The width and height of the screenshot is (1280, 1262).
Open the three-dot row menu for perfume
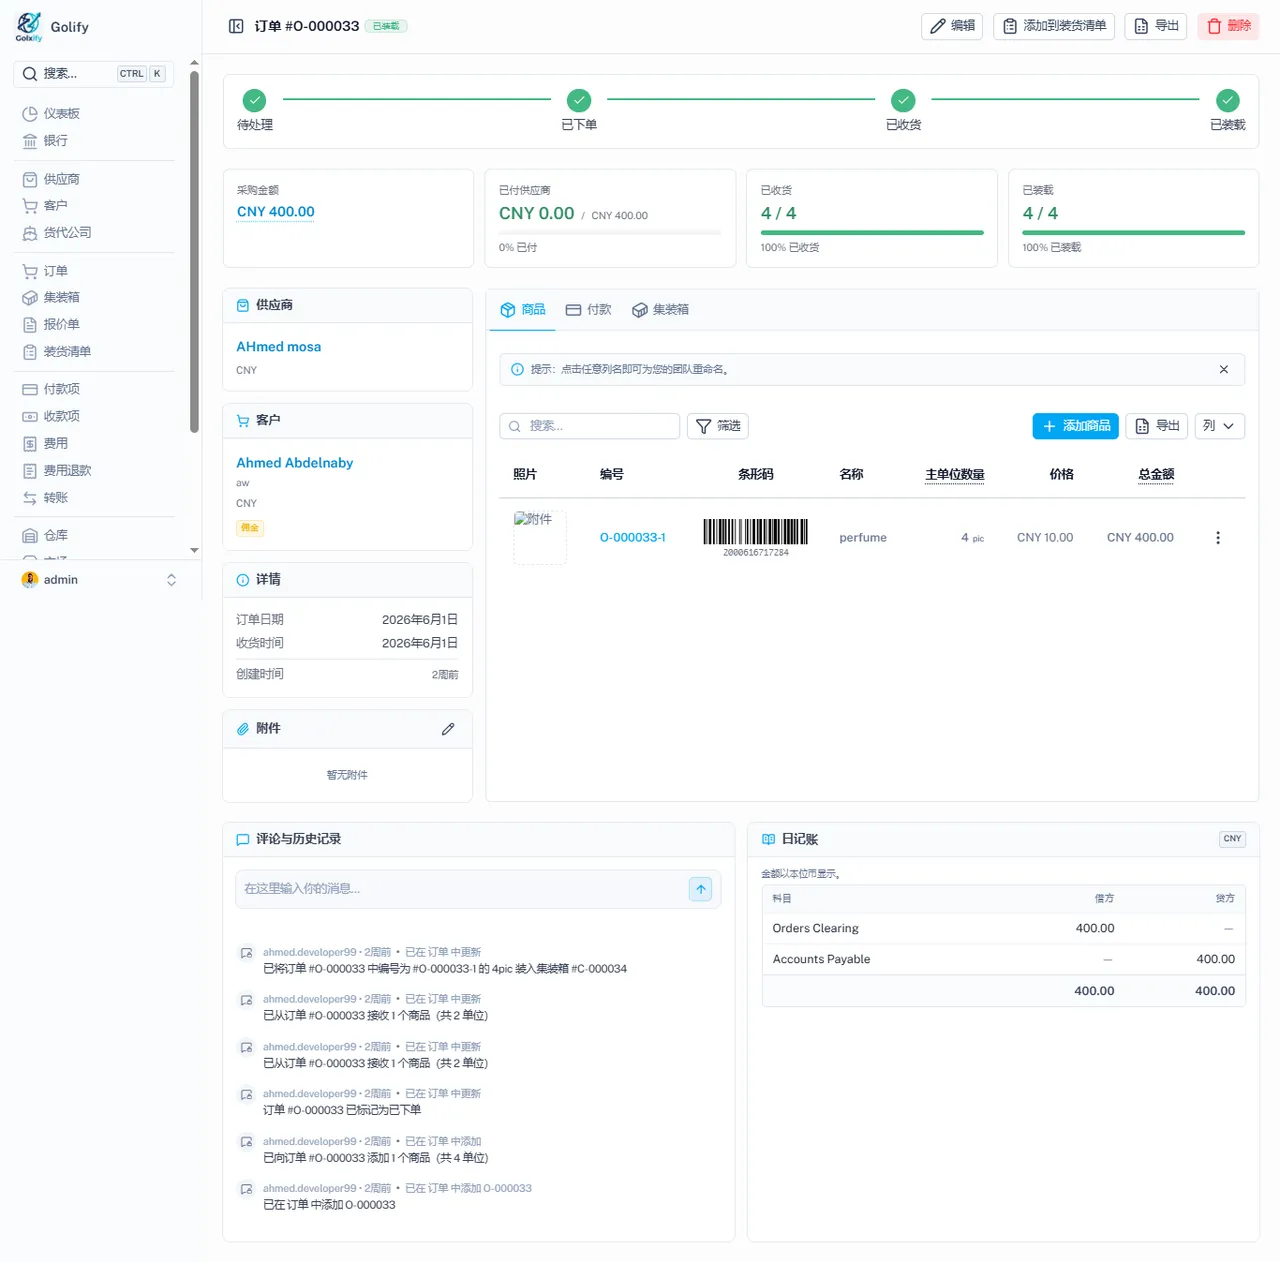point(1217,538)
